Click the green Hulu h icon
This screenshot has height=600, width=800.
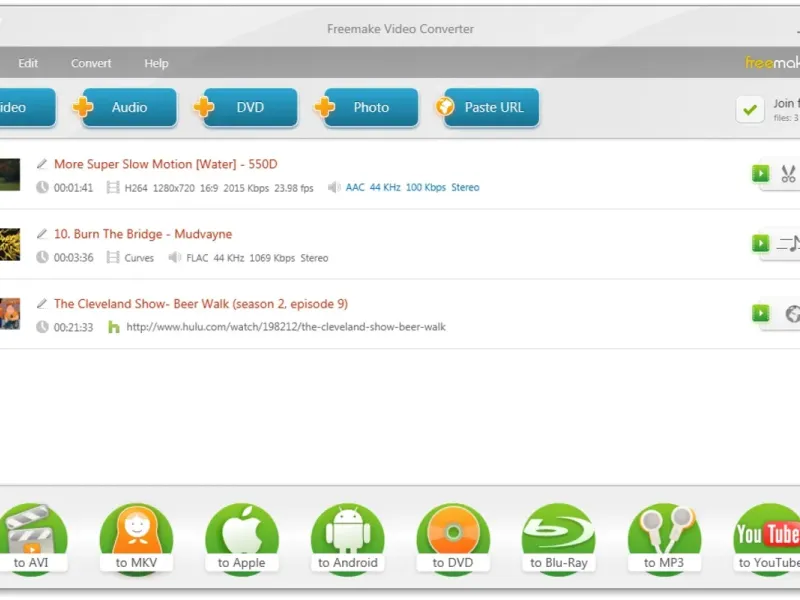click(114, 327)
